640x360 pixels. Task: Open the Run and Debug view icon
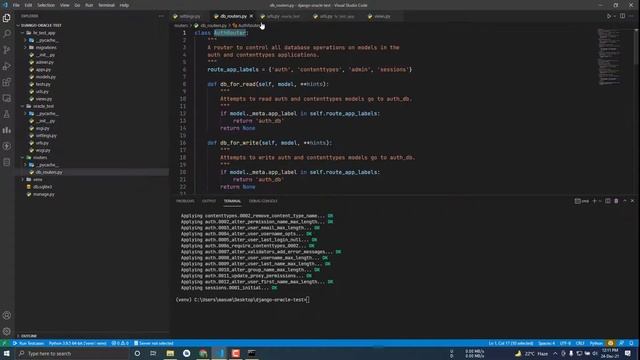7,66
